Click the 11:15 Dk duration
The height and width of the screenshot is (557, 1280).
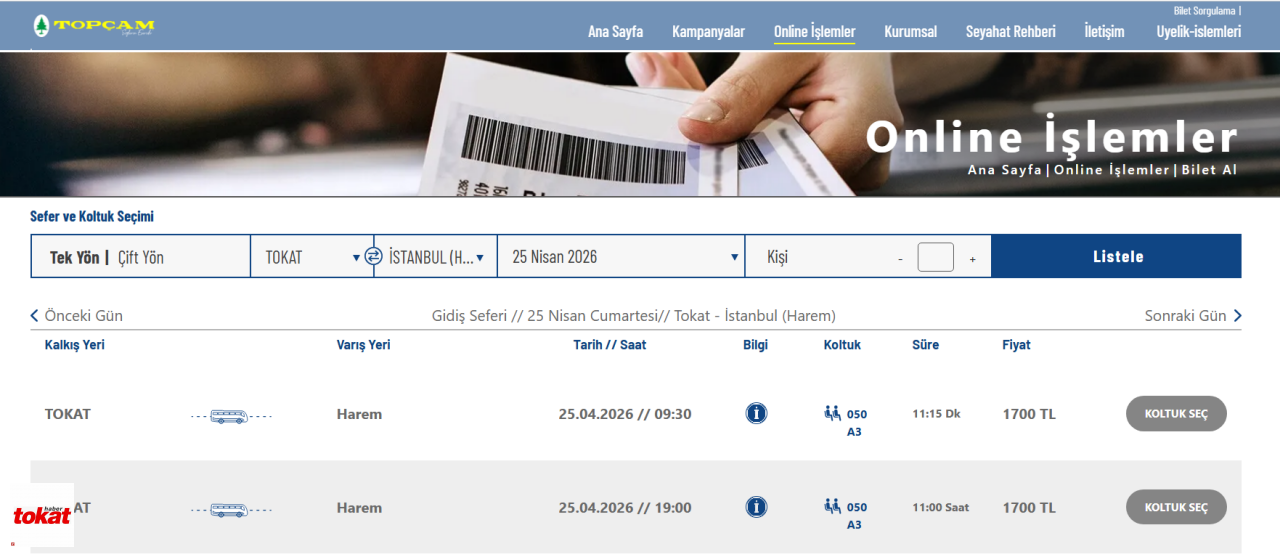click(x=936, y=413)
